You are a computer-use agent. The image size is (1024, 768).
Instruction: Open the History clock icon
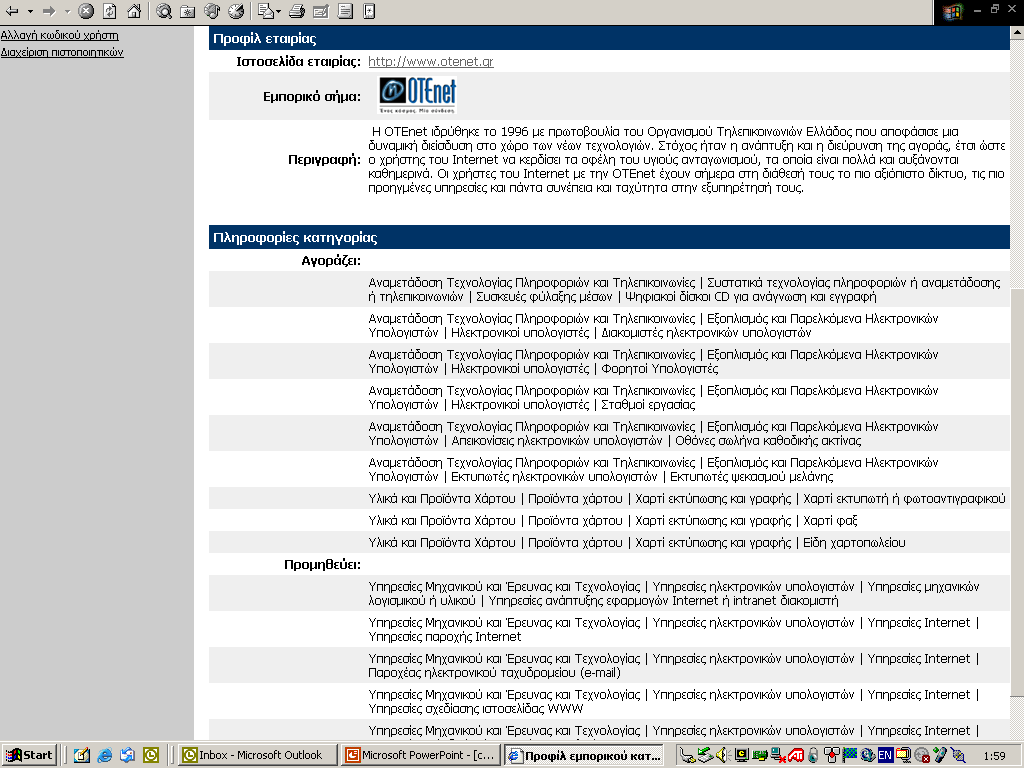(236, 11)
